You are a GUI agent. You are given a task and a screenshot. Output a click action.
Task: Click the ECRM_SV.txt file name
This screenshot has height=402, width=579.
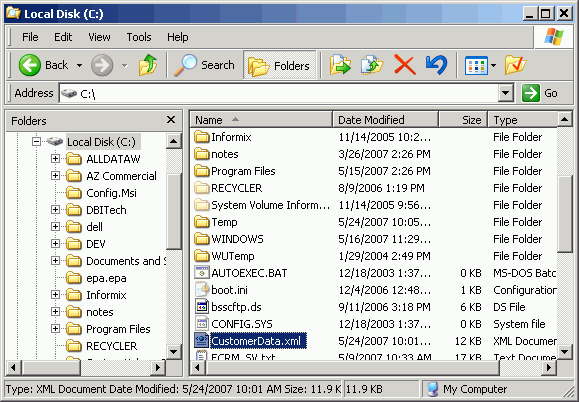[x=243, y=357]
